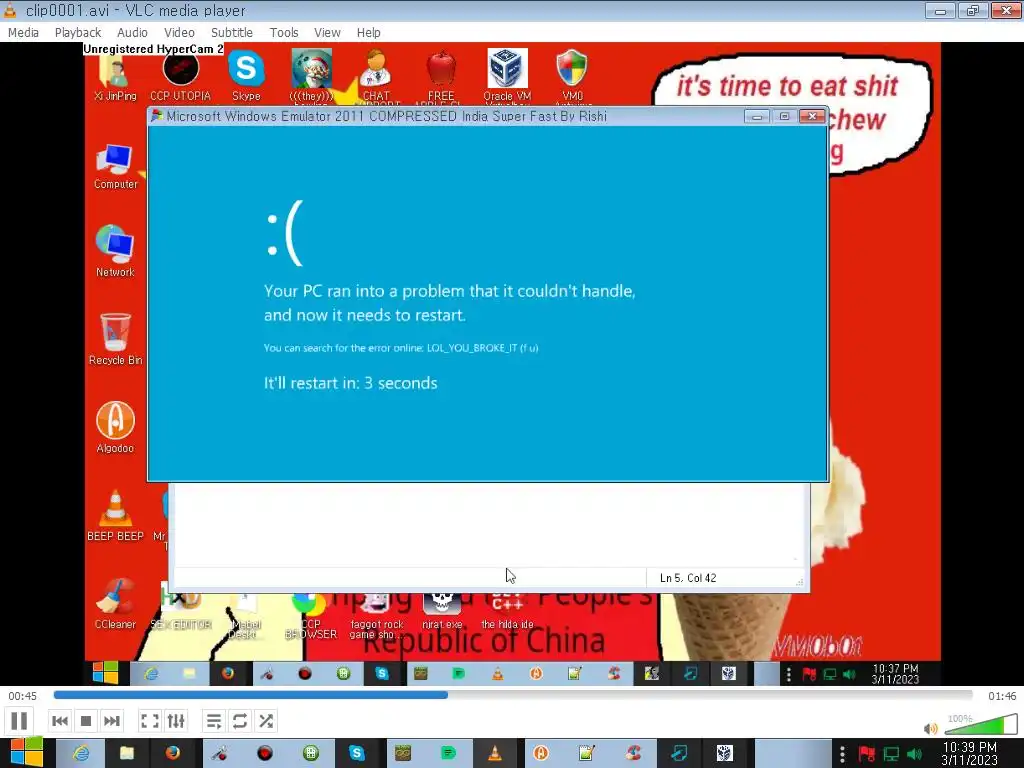Mute audio via VLC speaker icon
The width and height of the screenshot is (1024, 768).
[x=931, y=728]
